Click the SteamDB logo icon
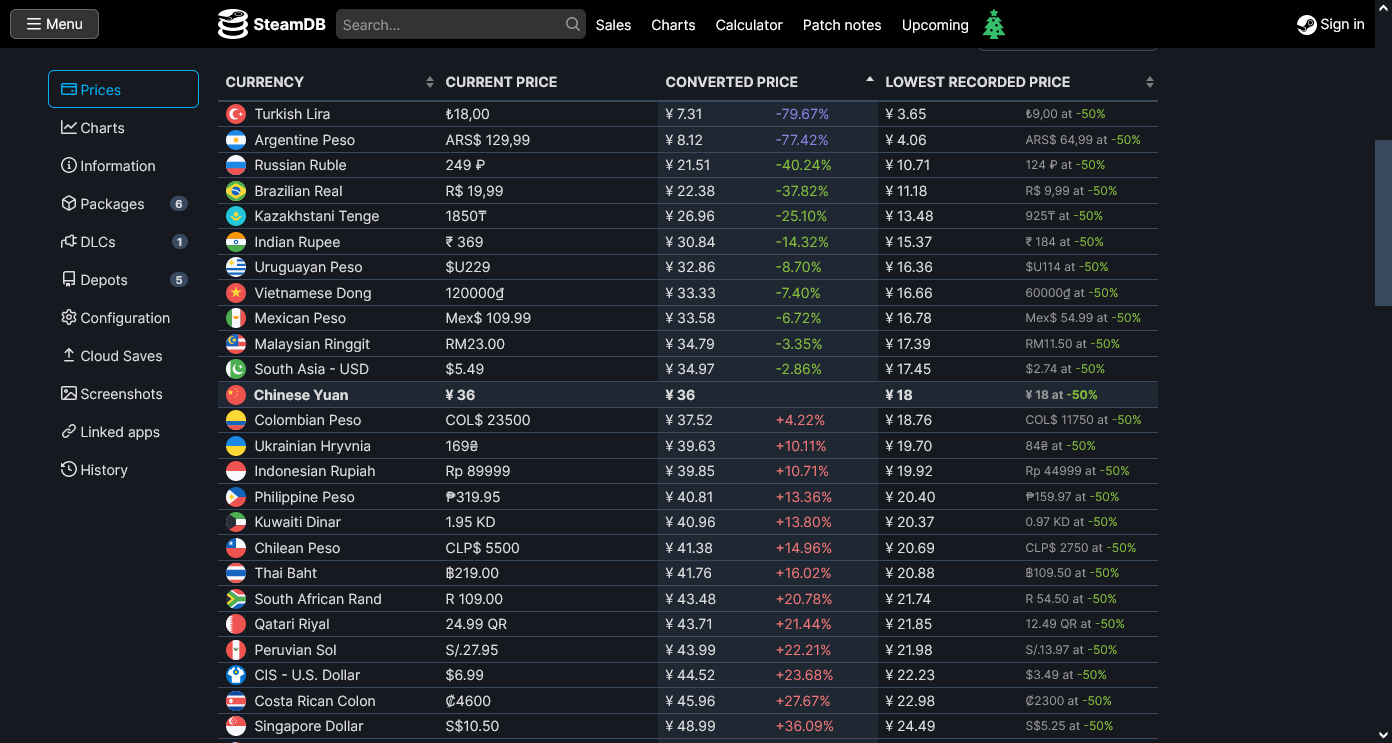Viewport: 1392px width, 743px height. coord(232,24)
